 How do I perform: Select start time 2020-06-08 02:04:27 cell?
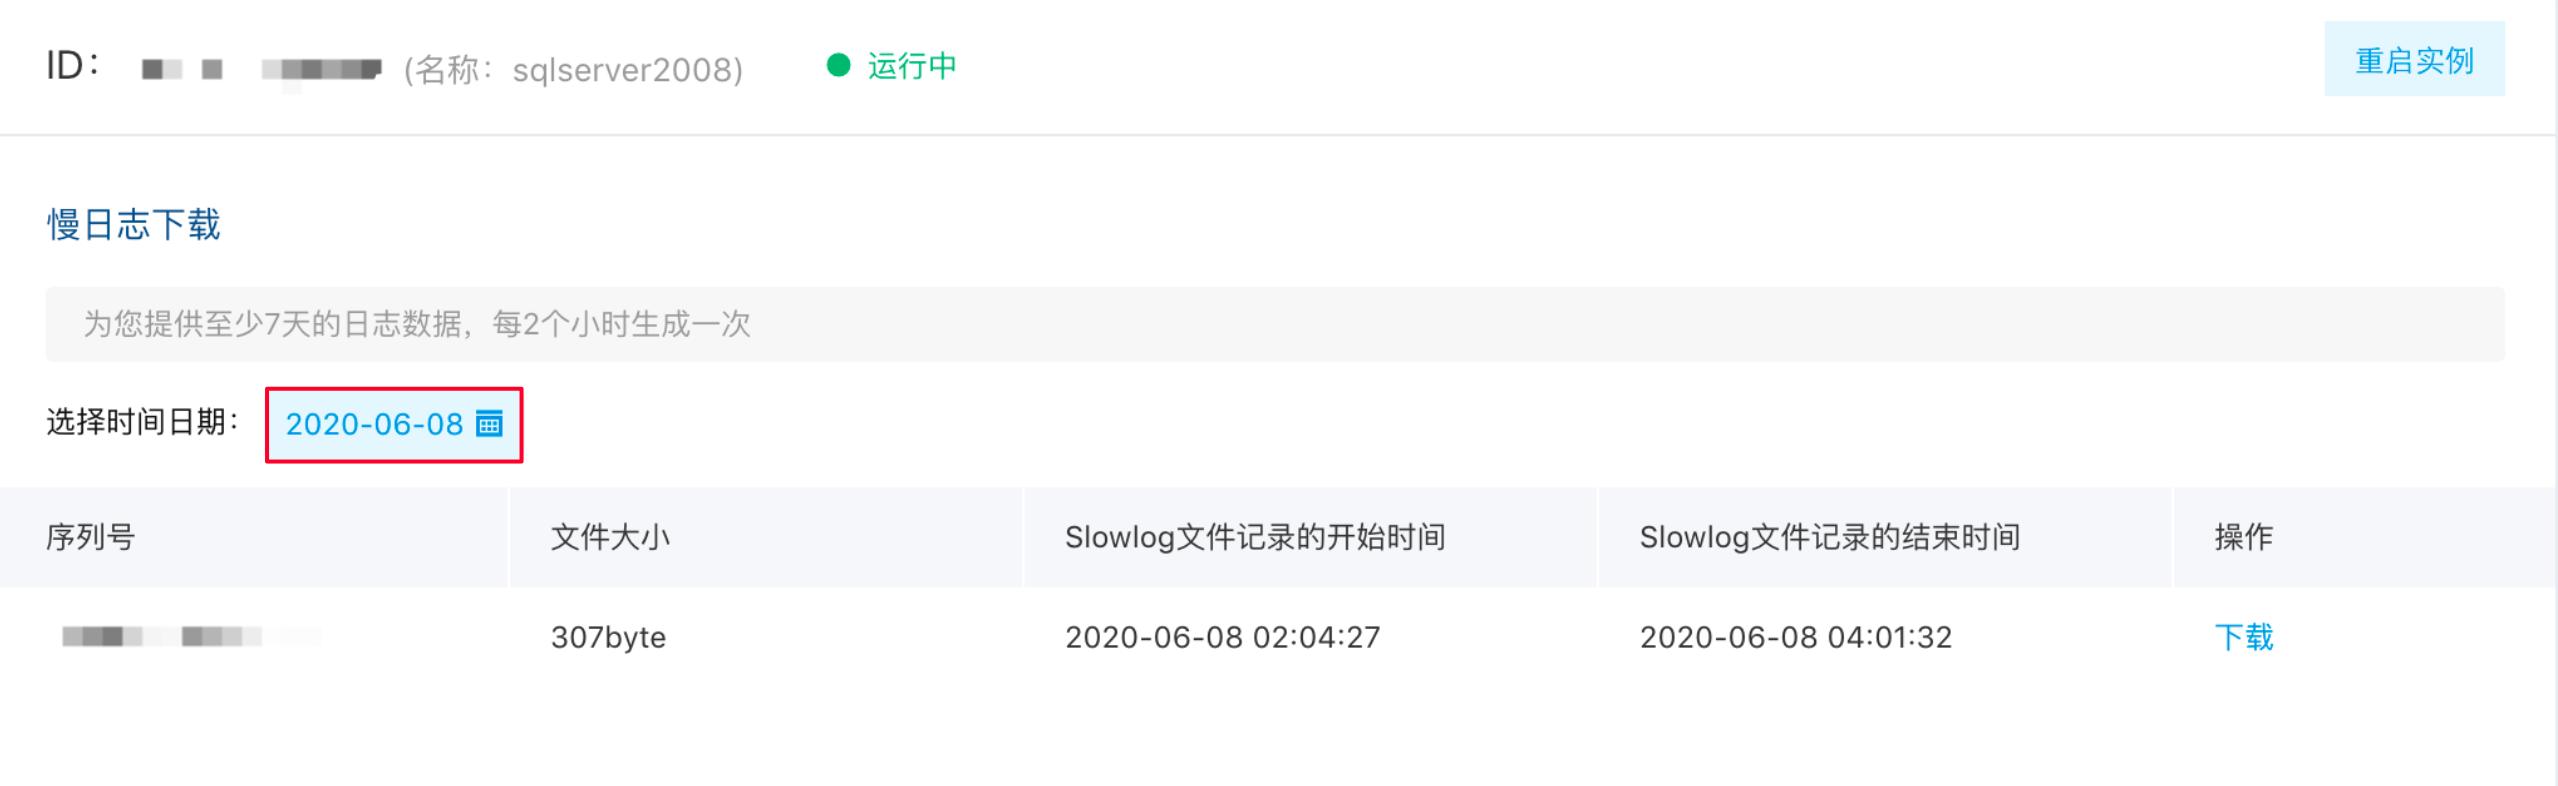tap(1222, 637)
